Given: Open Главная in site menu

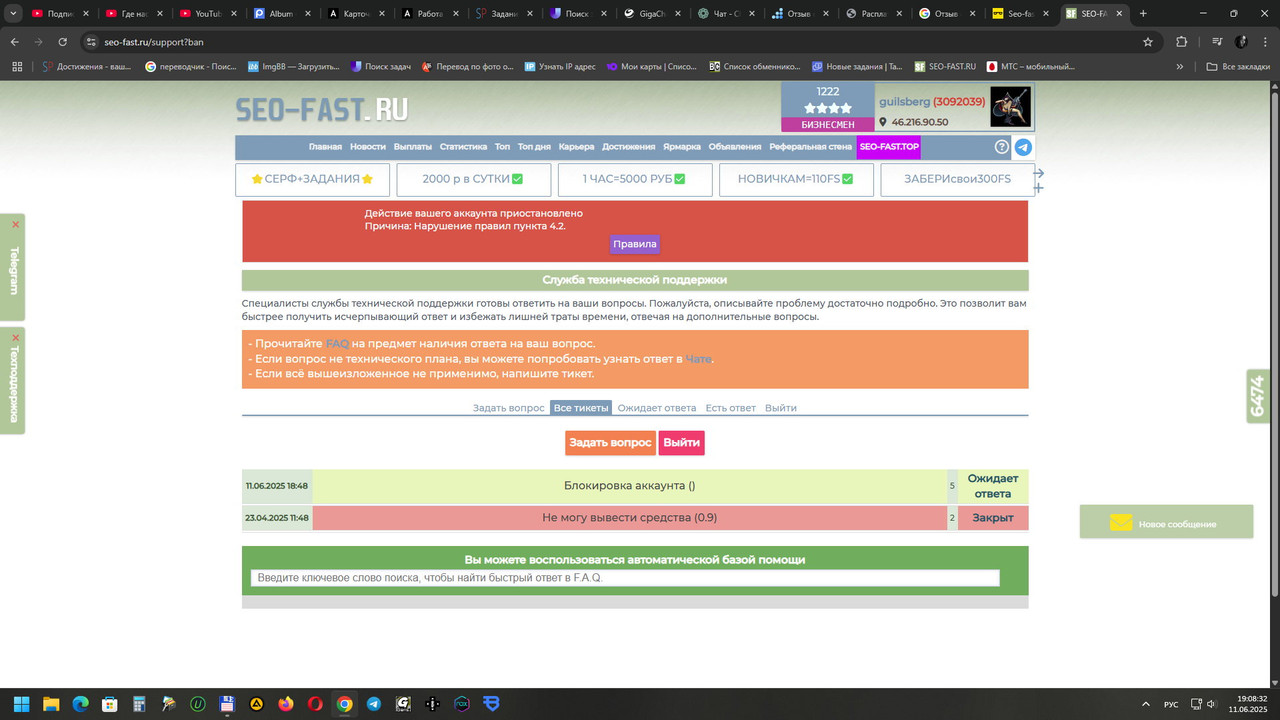Looking at the screenshot, I should click(x=325, y=147).
